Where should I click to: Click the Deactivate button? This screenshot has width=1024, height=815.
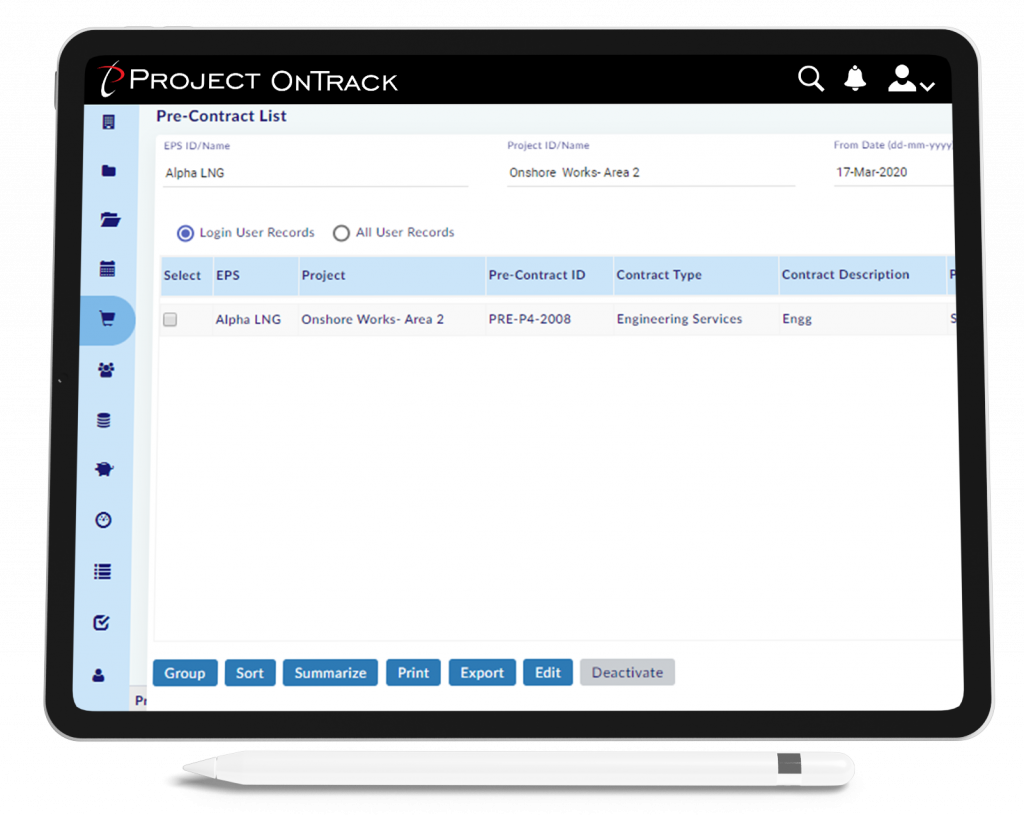627,673
